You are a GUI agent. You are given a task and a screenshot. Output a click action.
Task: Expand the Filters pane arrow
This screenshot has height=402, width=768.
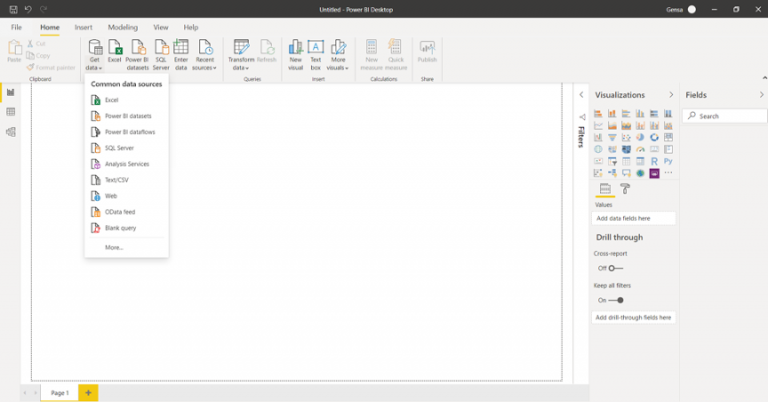(x=581, y=95)
